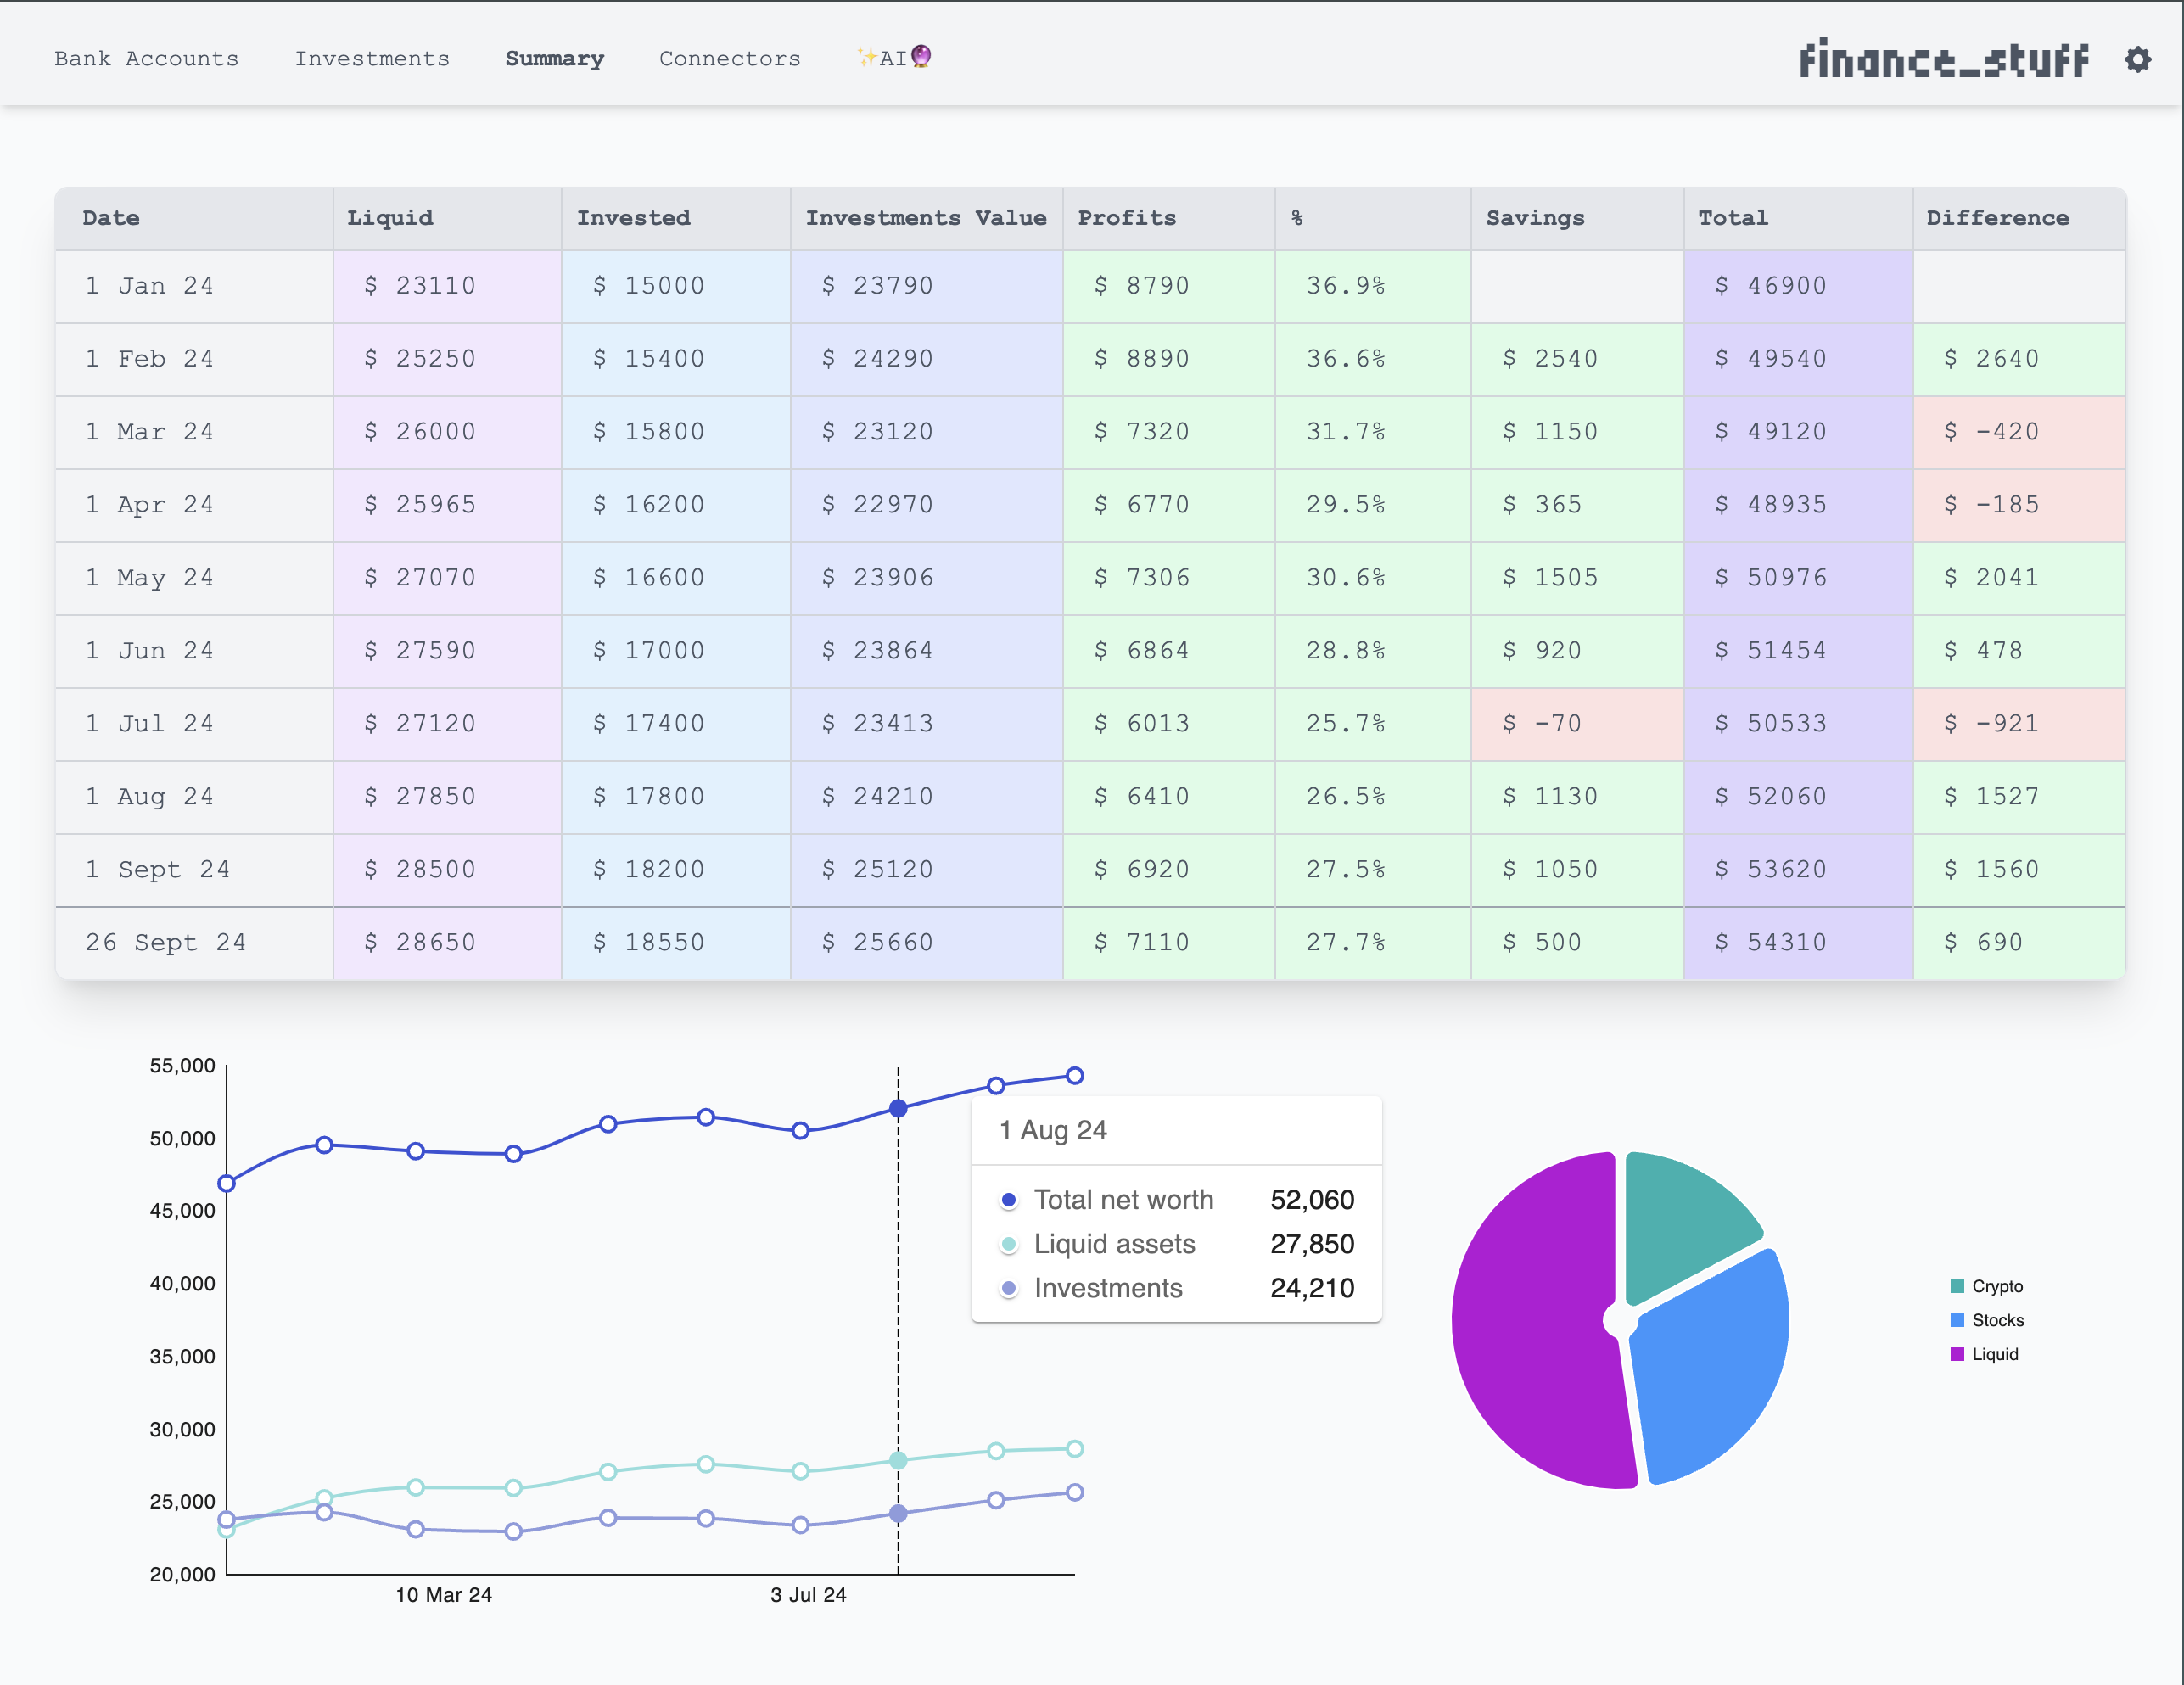Switch to Bank Accounts tab
Screen dimensions: 2184x1685
coord(147,59)
